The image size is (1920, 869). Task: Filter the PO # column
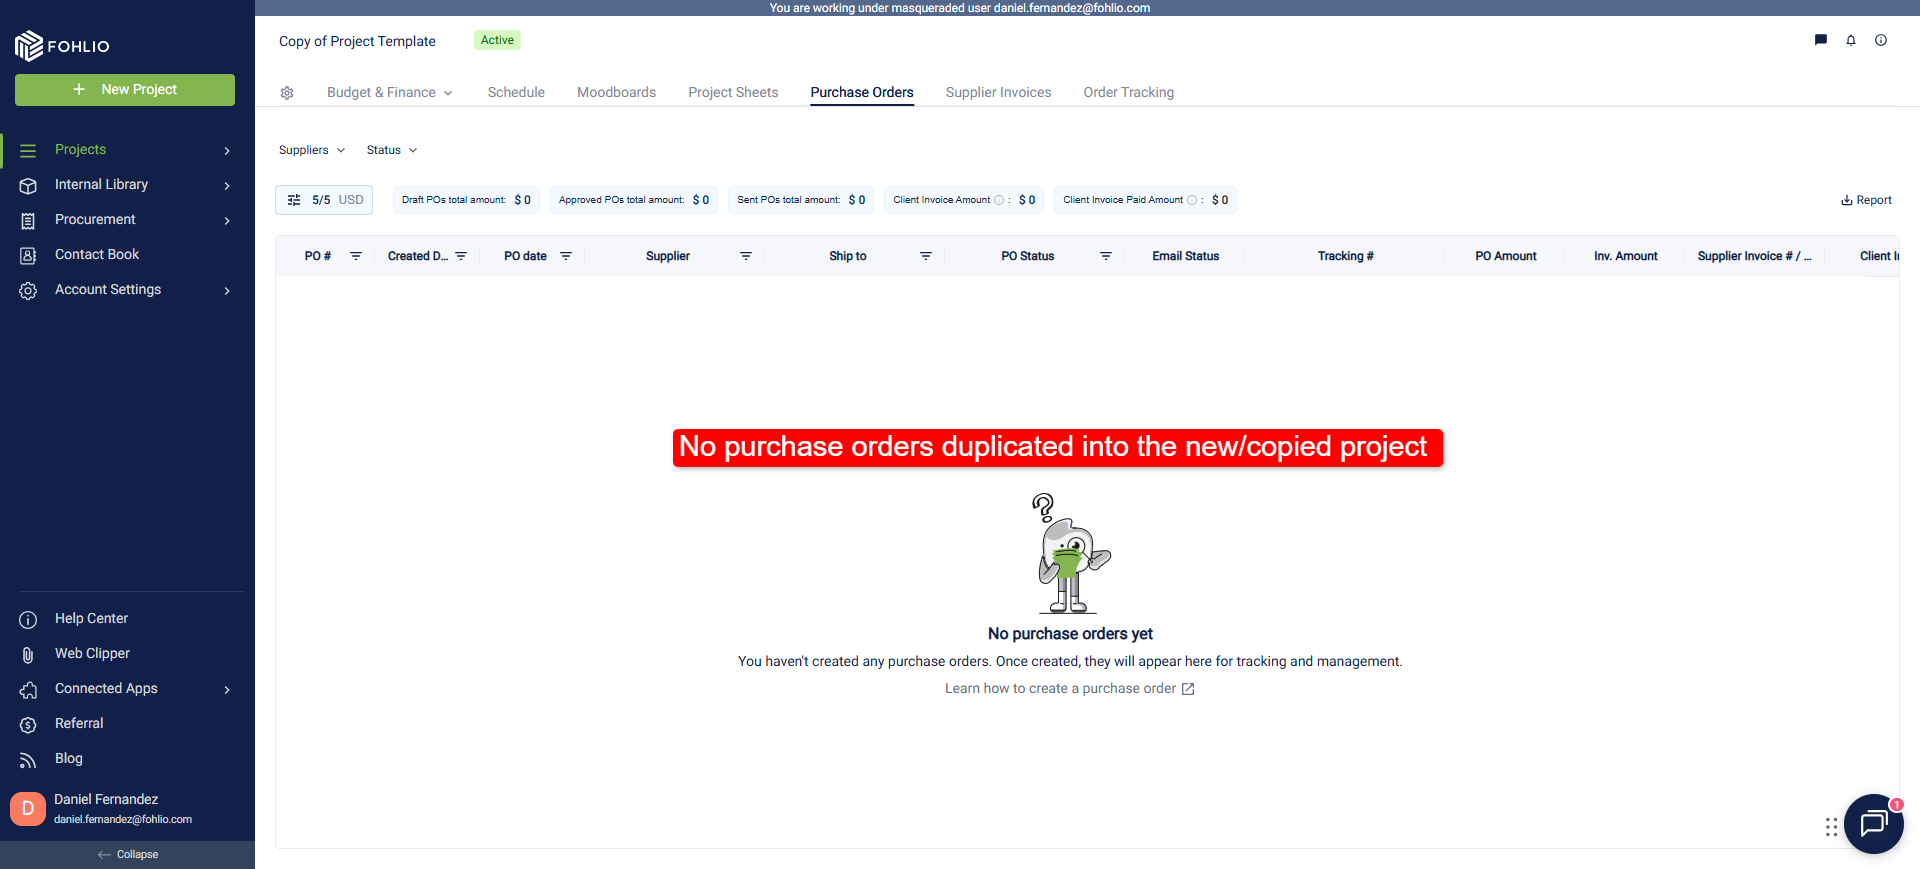point(356,256)
